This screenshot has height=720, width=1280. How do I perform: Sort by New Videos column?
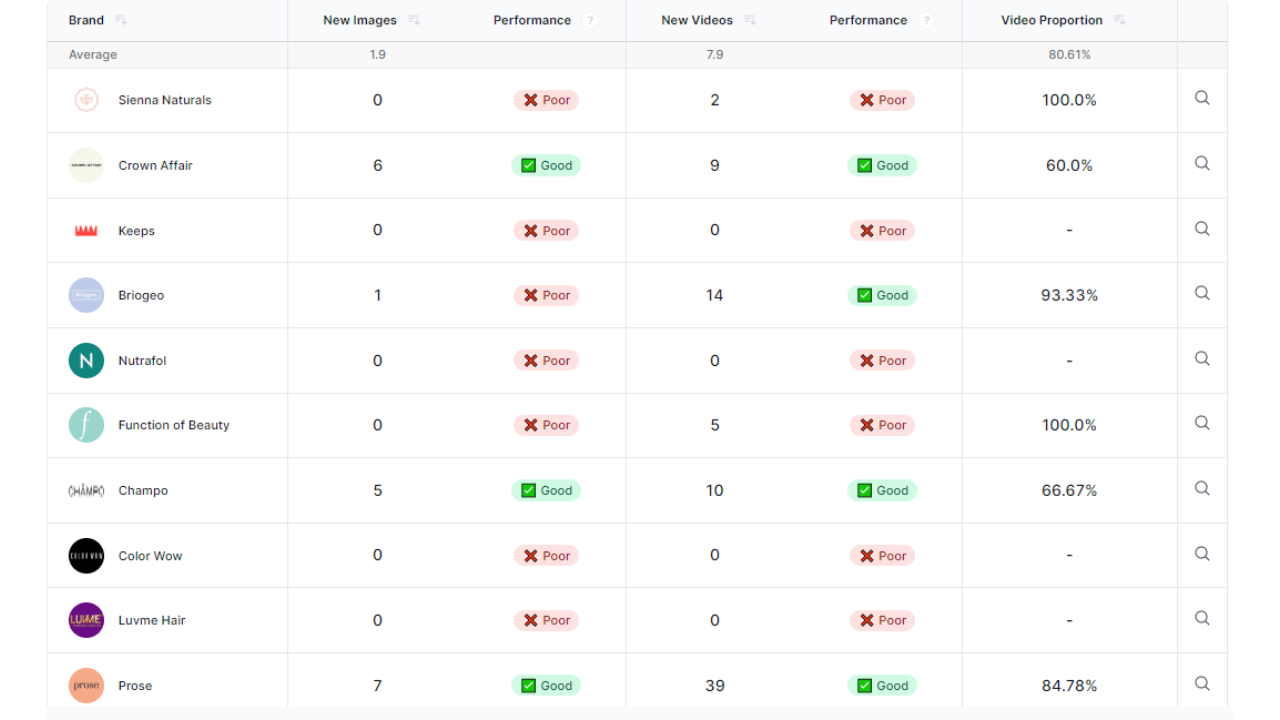pyautogui.click(x=750, y=21)
